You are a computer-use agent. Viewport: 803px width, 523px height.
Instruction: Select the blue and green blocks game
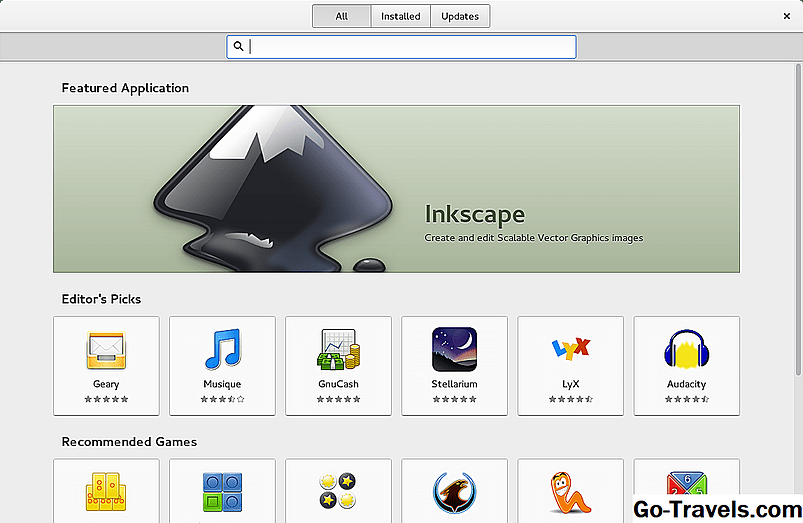[222, 493]
